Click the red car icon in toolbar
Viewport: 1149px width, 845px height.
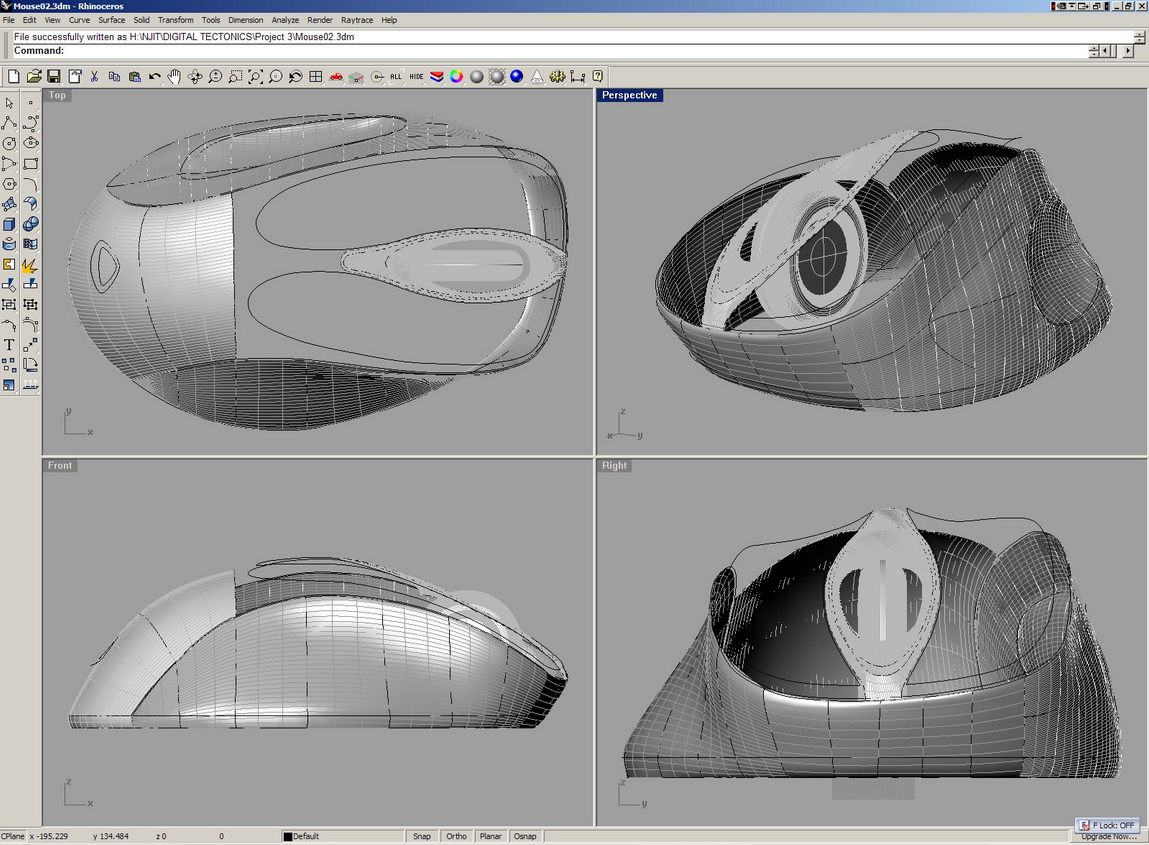[x=336, y=76]
